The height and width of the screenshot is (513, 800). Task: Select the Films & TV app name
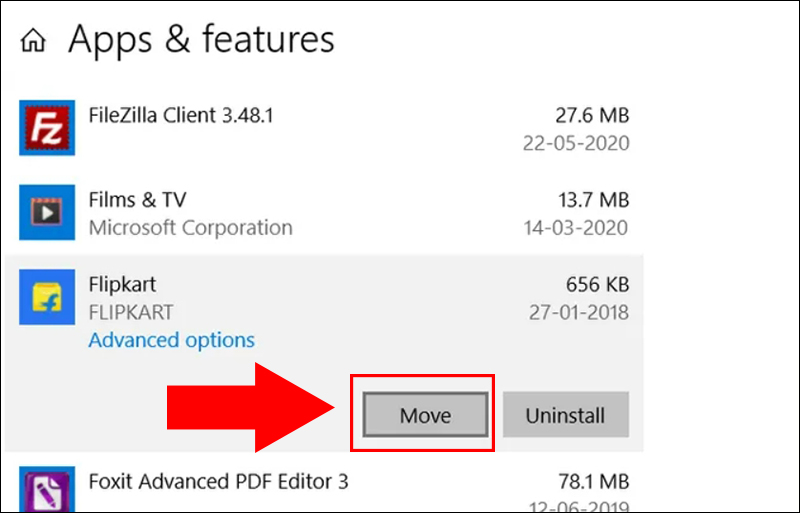138,200
